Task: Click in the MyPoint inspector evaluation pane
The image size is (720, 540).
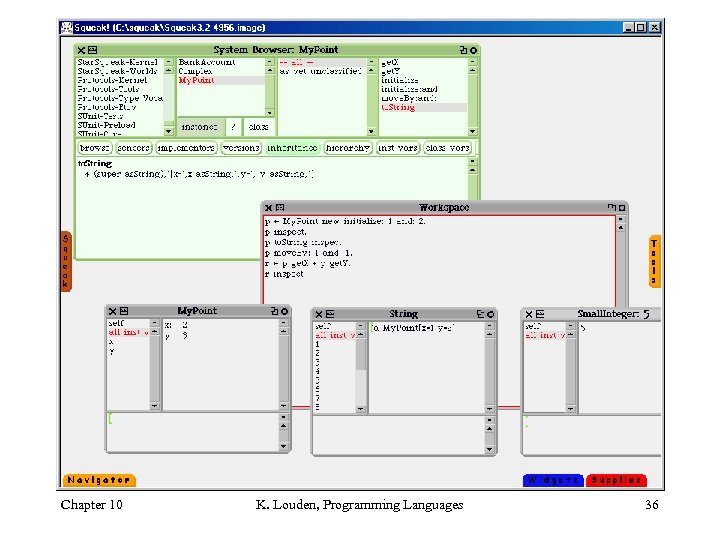Action: pos(192,432)
